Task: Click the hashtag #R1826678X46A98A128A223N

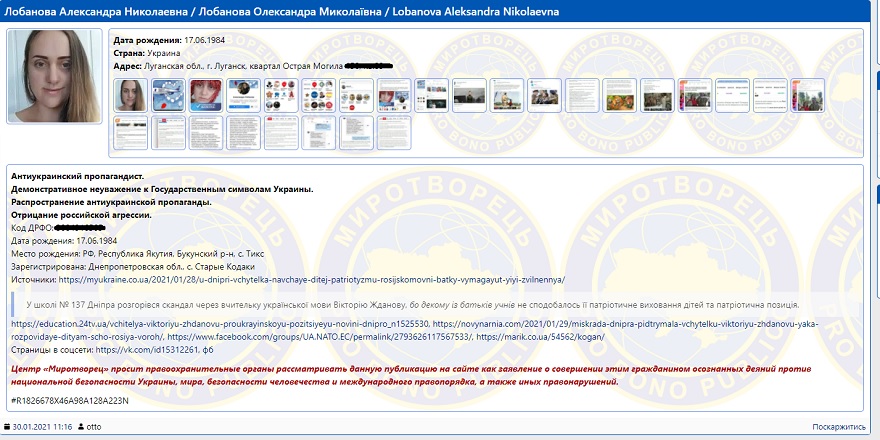Action: point(70,401)
